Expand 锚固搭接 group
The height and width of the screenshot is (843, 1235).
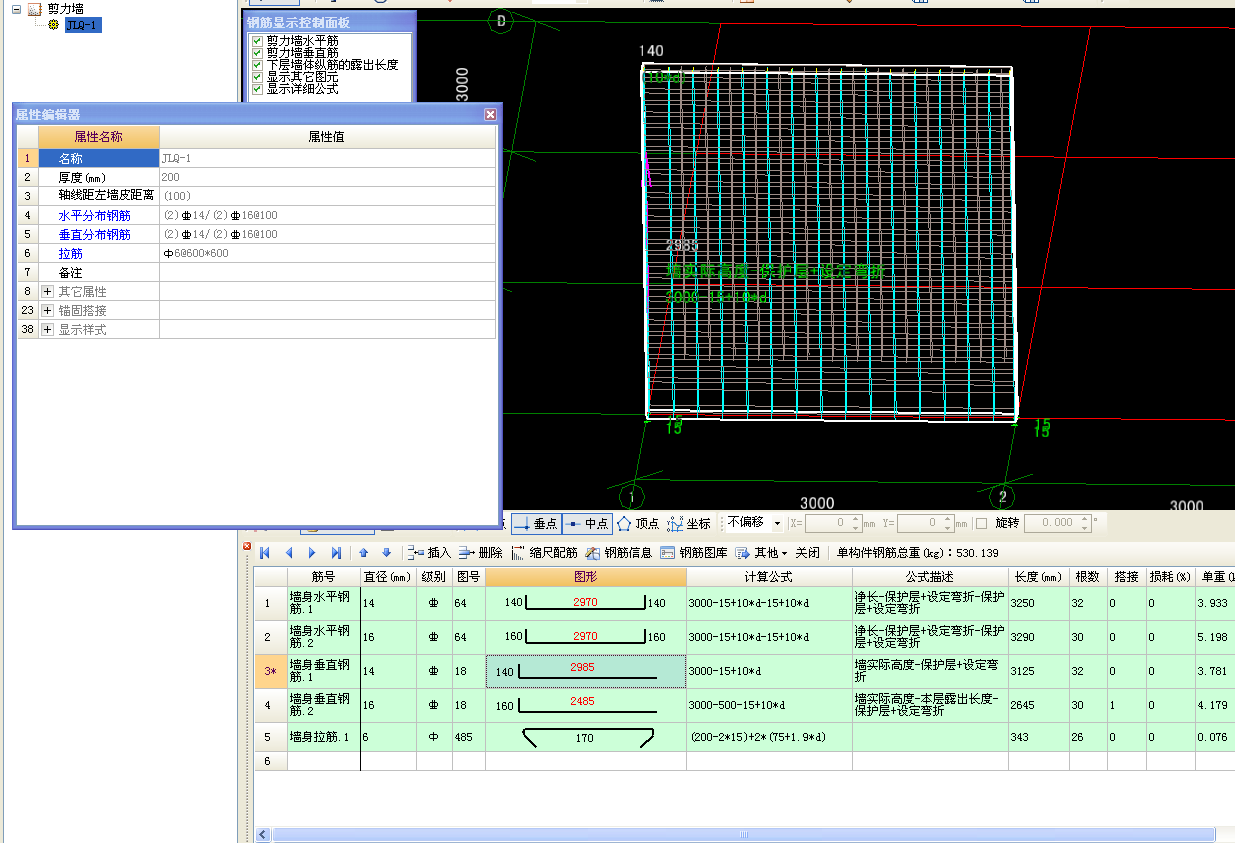click(47, 310)
